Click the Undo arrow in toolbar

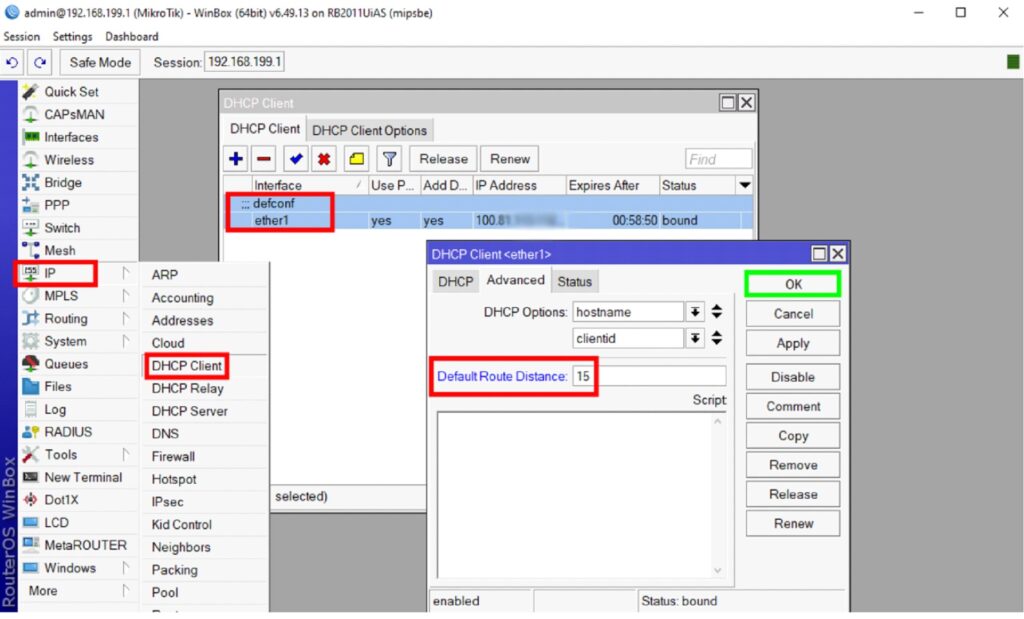pyautogui.click(x=13, y=62)
